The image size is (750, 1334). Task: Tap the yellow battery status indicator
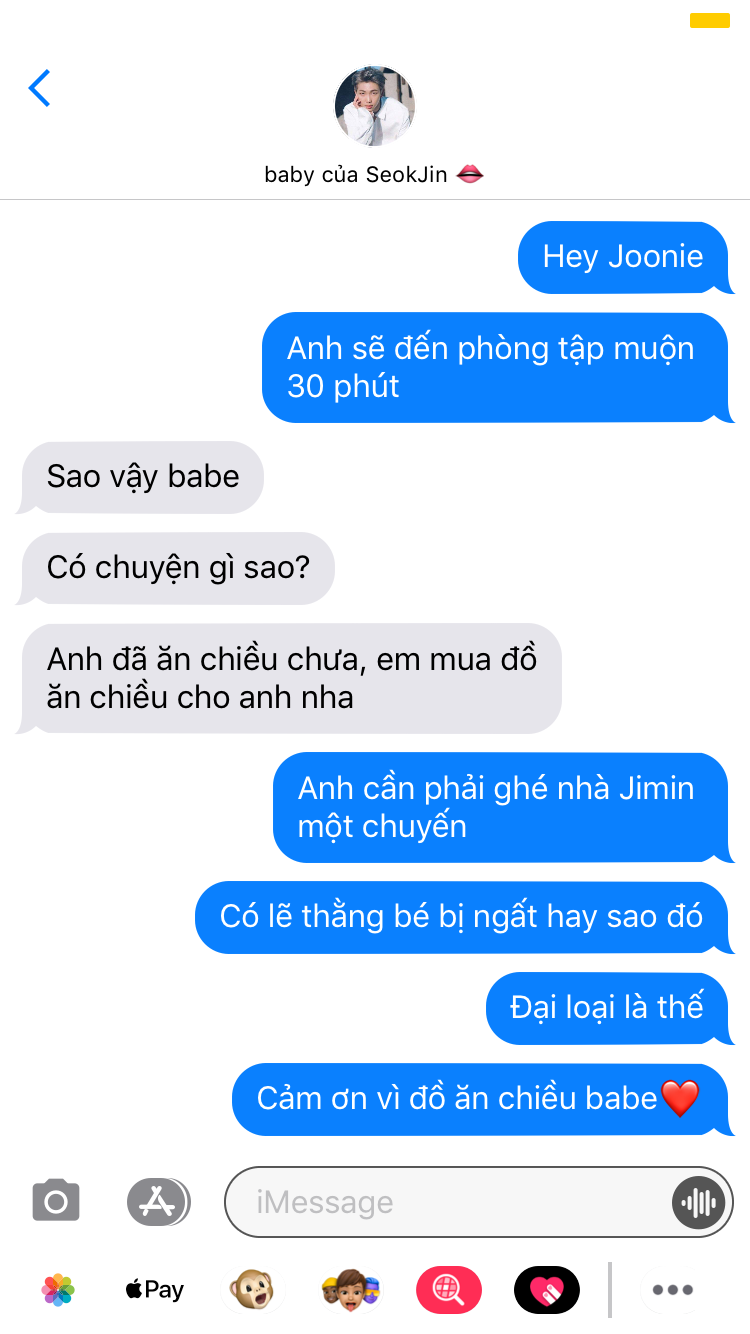tap(710, 20)
